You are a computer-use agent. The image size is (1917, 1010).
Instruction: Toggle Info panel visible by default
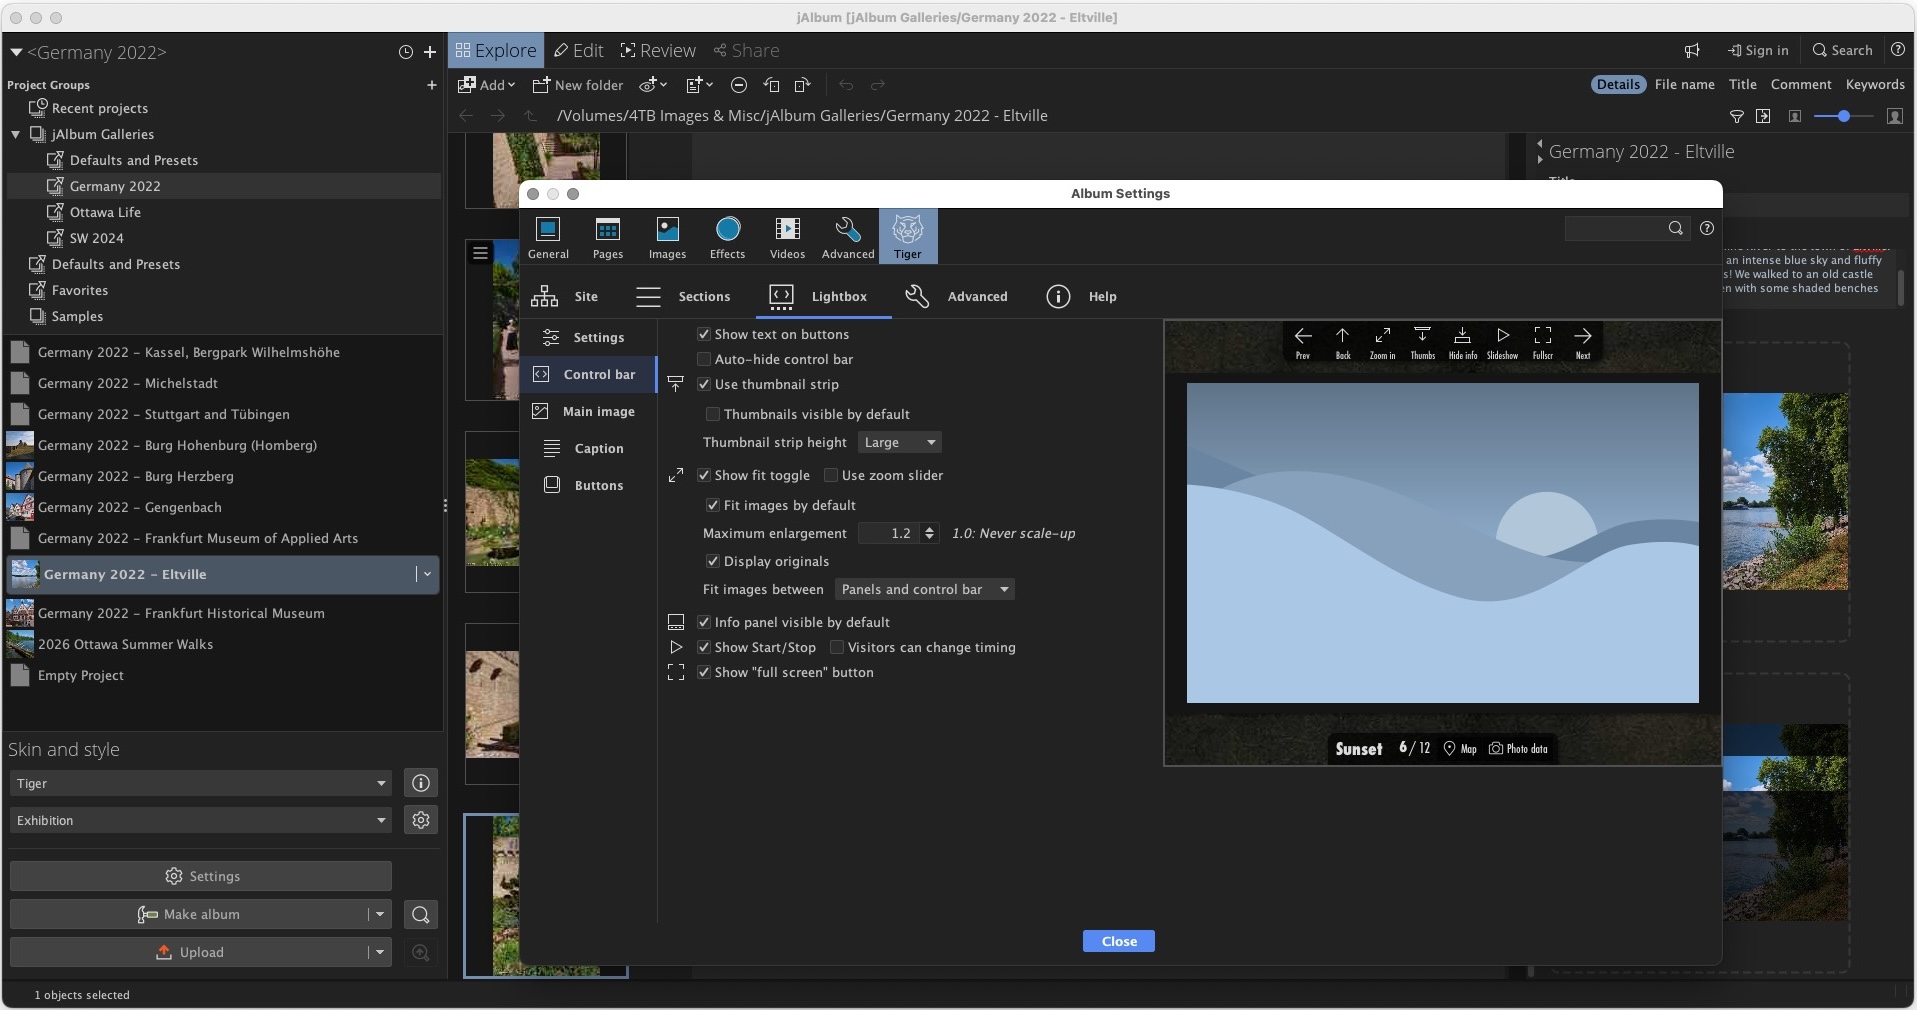(x=704, y=622)
